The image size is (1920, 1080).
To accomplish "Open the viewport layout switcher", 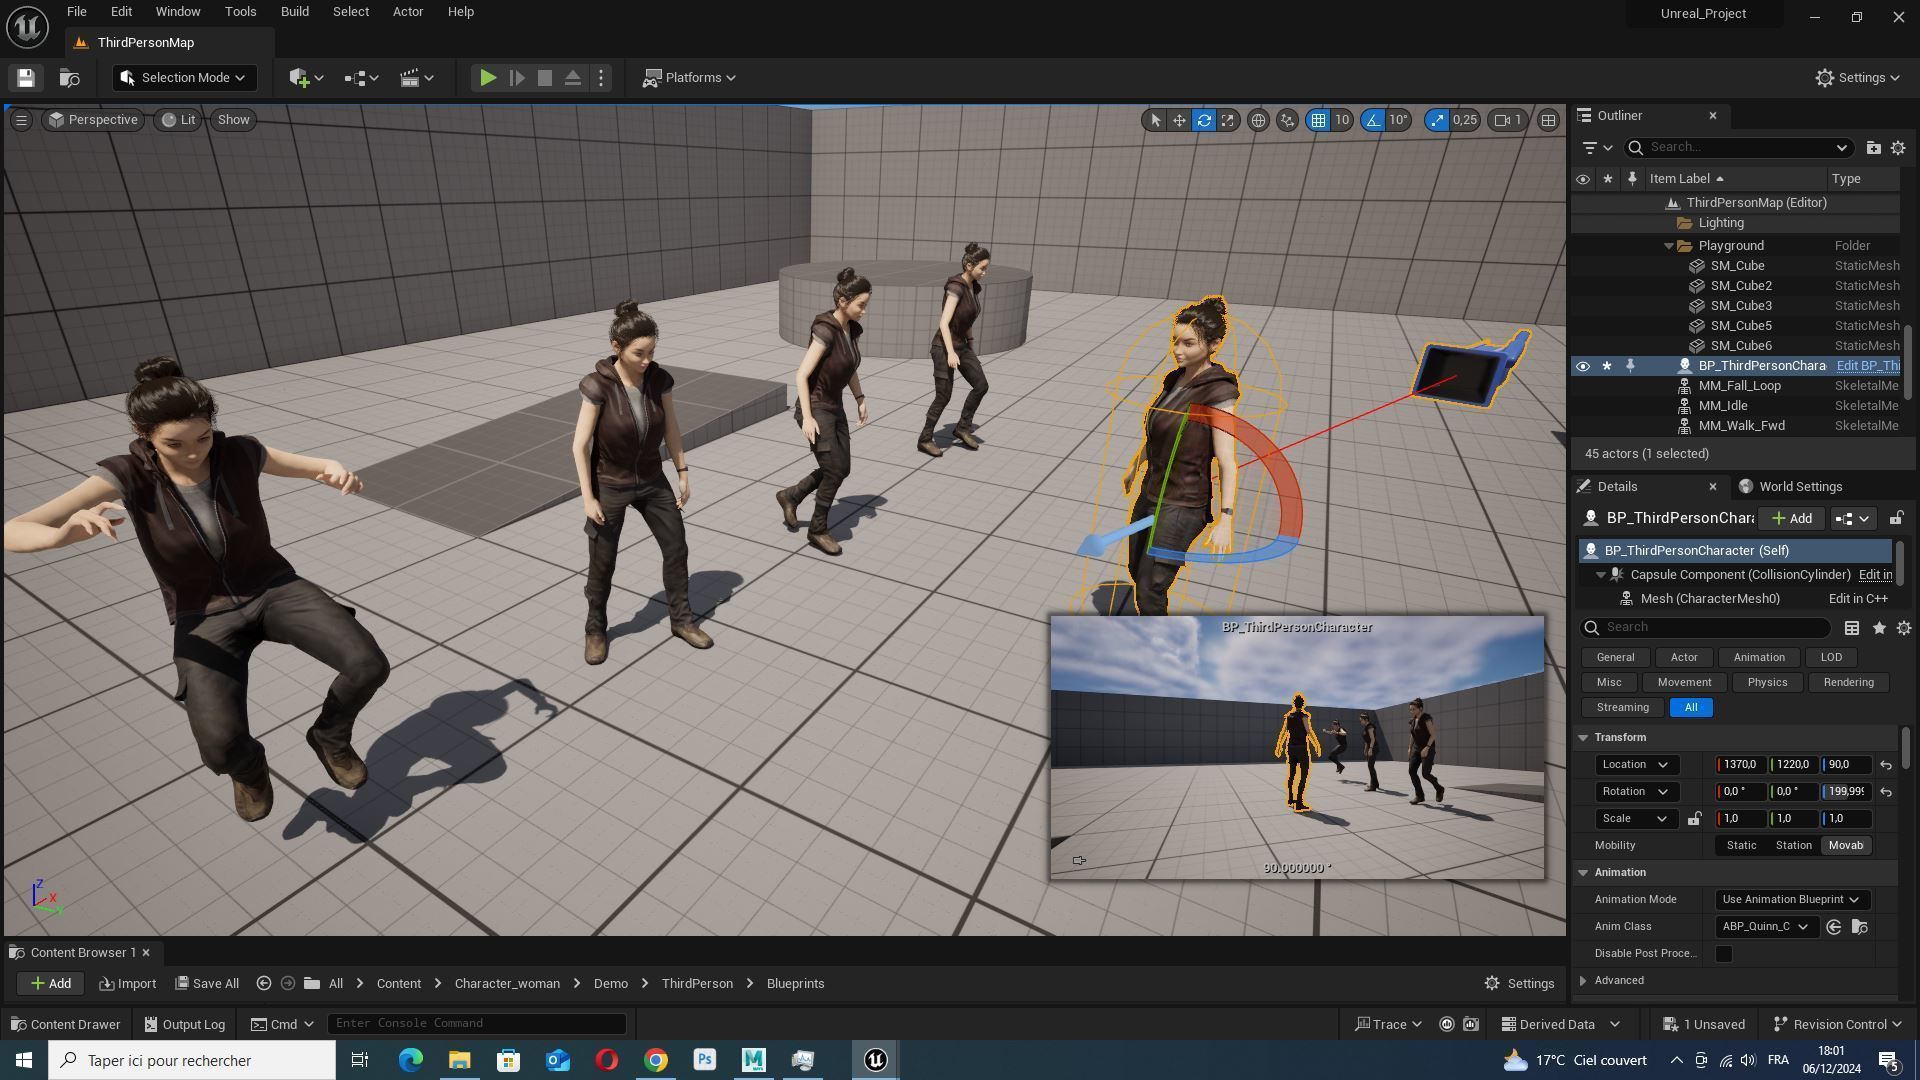I will pos(1548,120).
